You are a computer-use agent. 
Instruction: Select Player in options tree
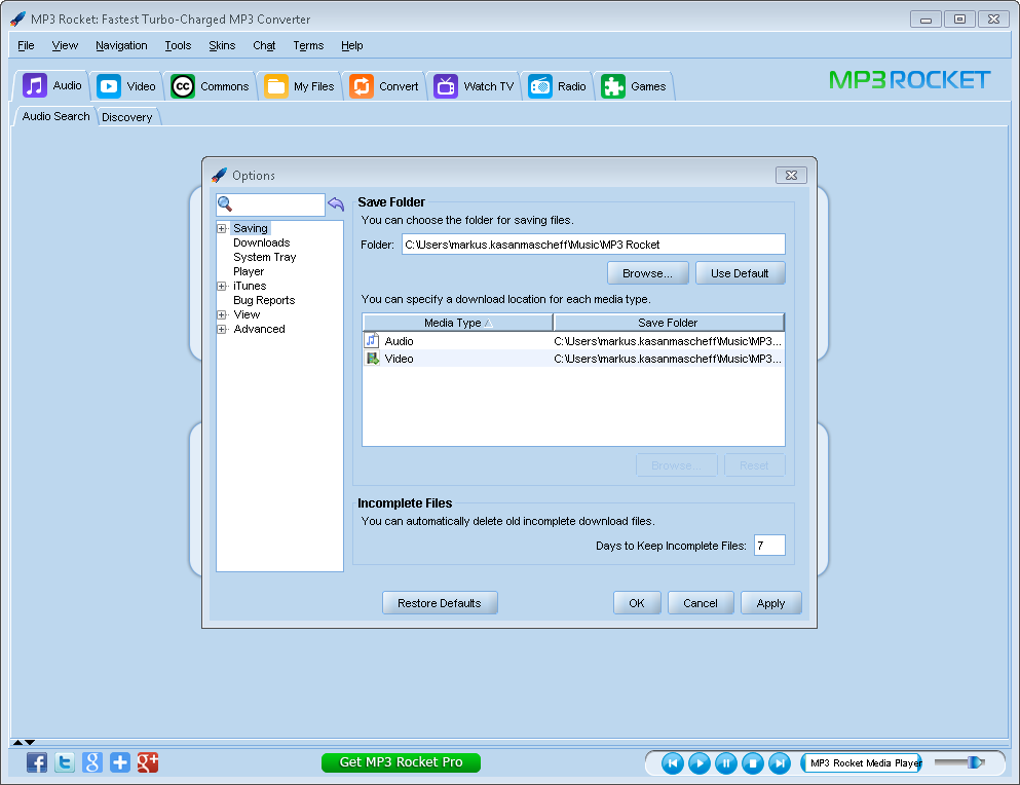pyautogui.click(x=248, y=271)
